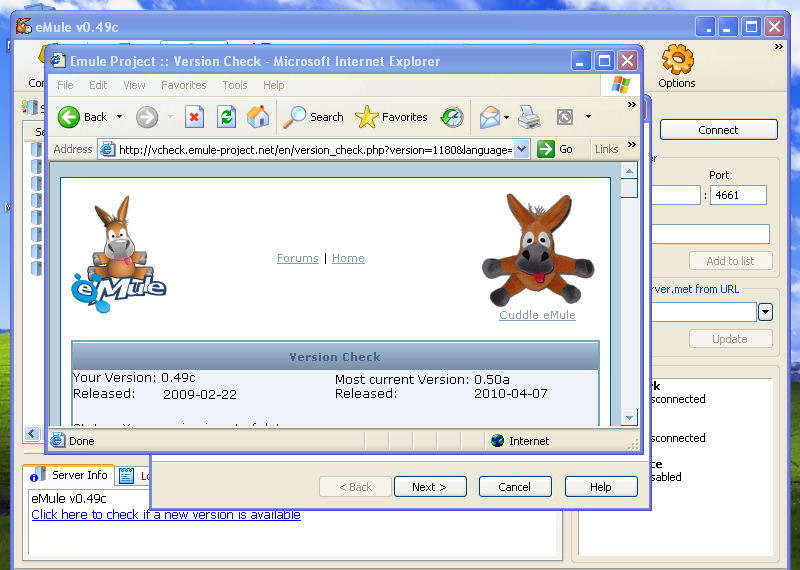
Task: Go to Home page via house icon
Action: (x=258, y=117)
